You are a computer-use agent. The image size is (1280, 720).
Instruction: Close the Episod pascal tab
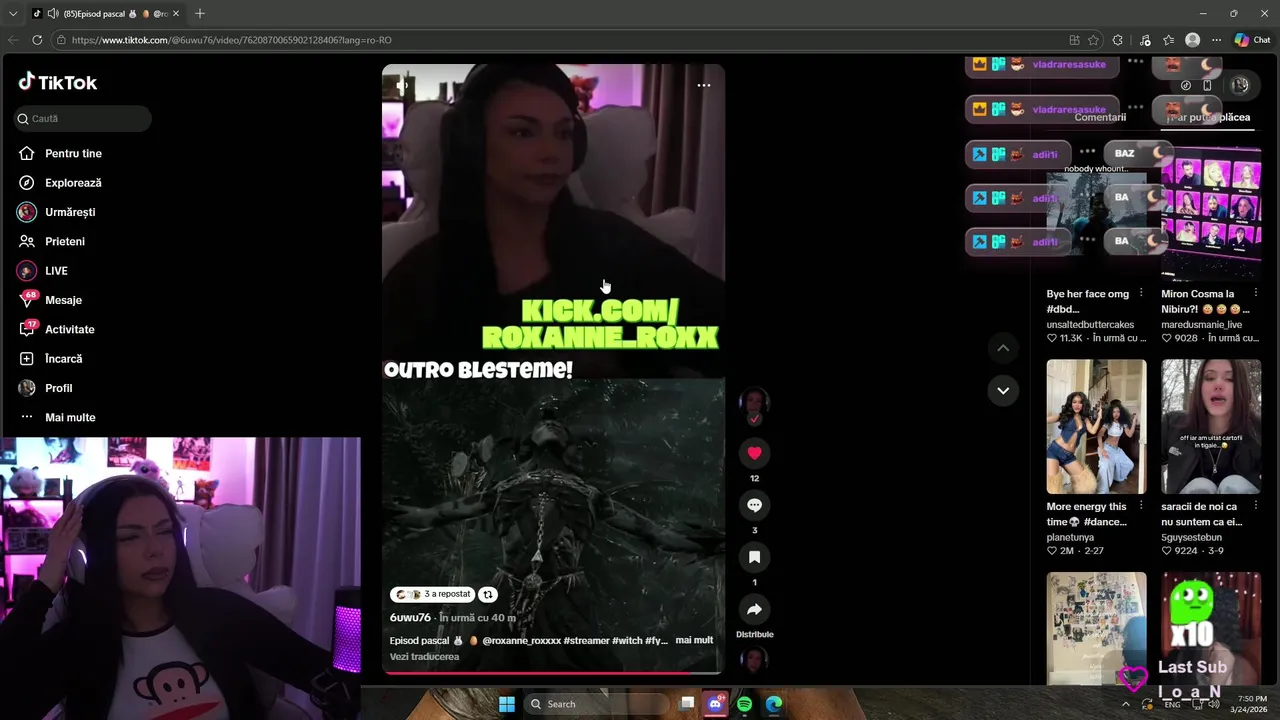(x=176, y=14)
